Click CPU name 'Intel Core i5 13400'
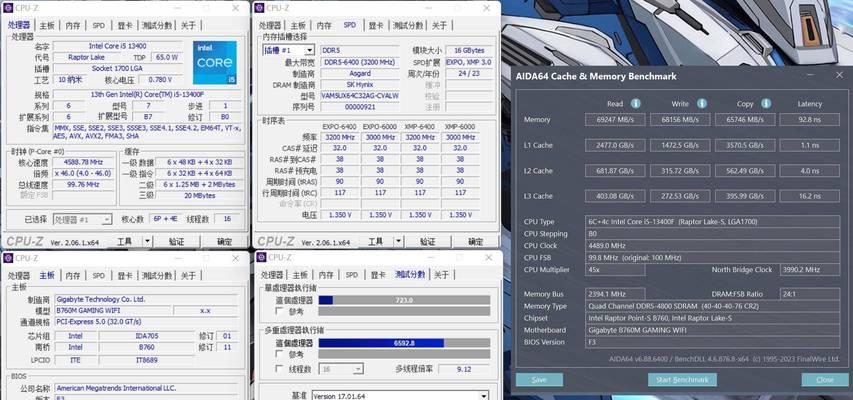The height and width of the screenshot is (400, 853). pyautogui.click(x=118, y=46)
